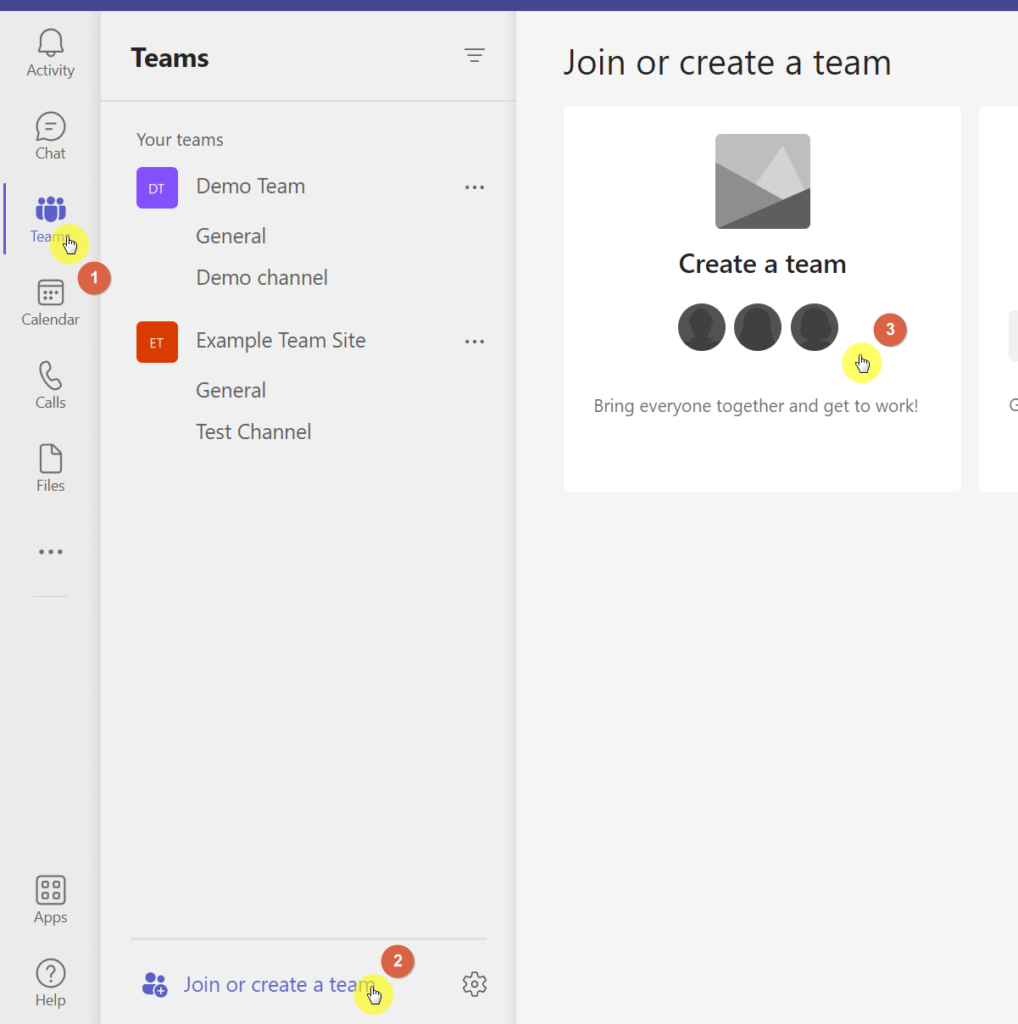
Task: Open more options for Demo Team
Action: pyautogui.click(x=474, y=187)
